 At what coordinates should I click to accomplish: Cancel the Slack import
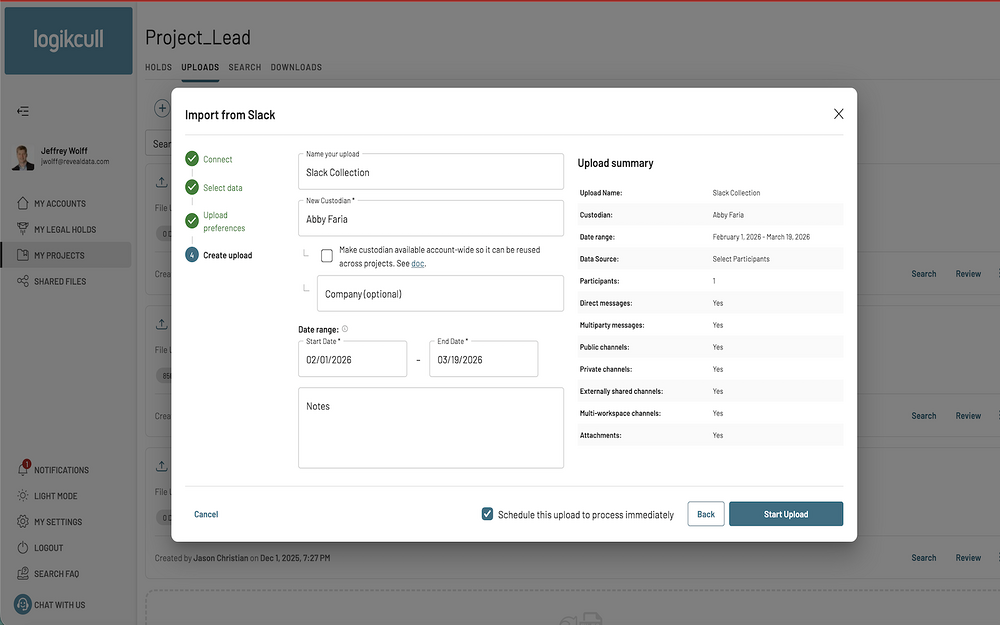point(206,514)
